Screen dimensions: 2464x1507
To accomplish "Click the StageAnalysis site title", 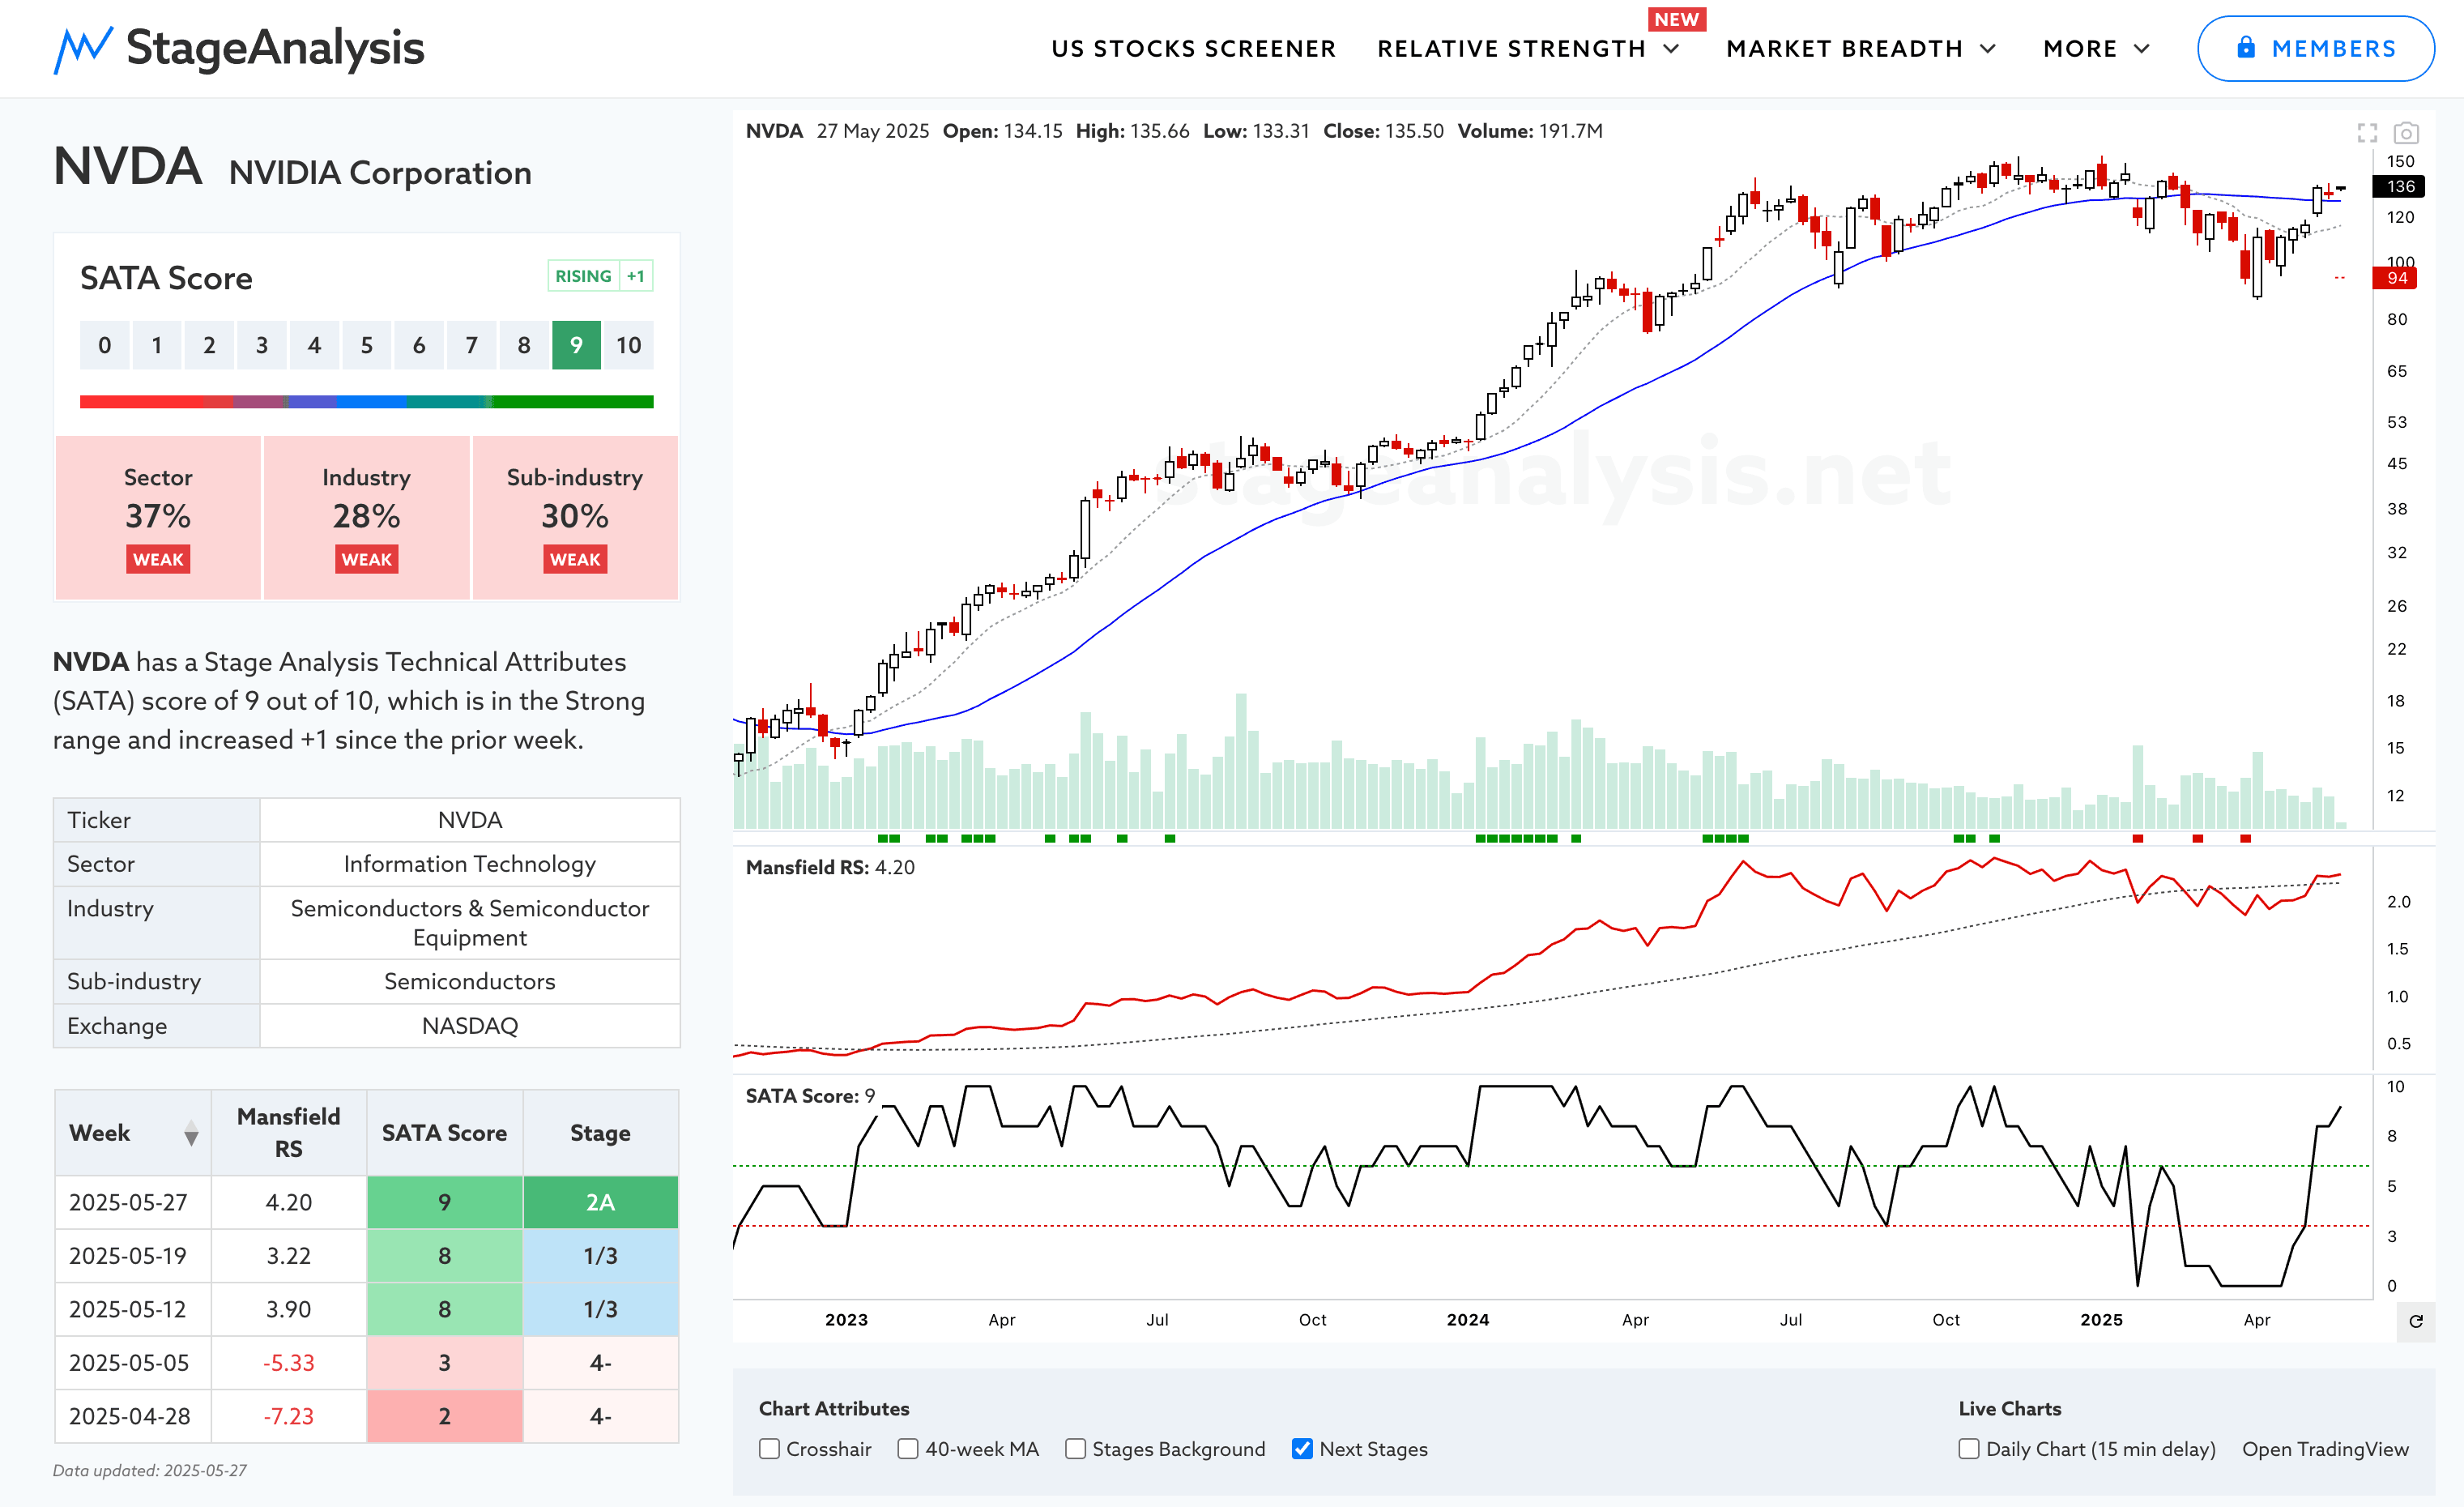I will pyautogui.click(x=275, y=48).
